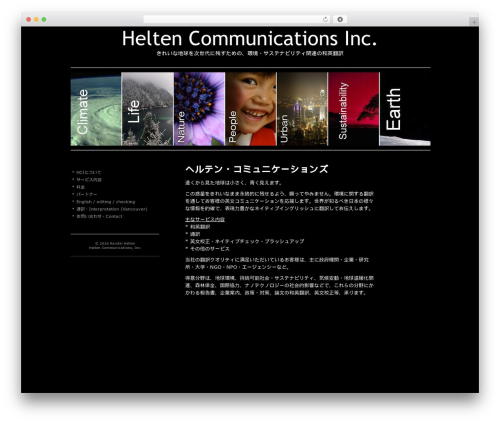Open English / editing / checking link
This screenshot has width=500, height=423.
tap(106, 202)
